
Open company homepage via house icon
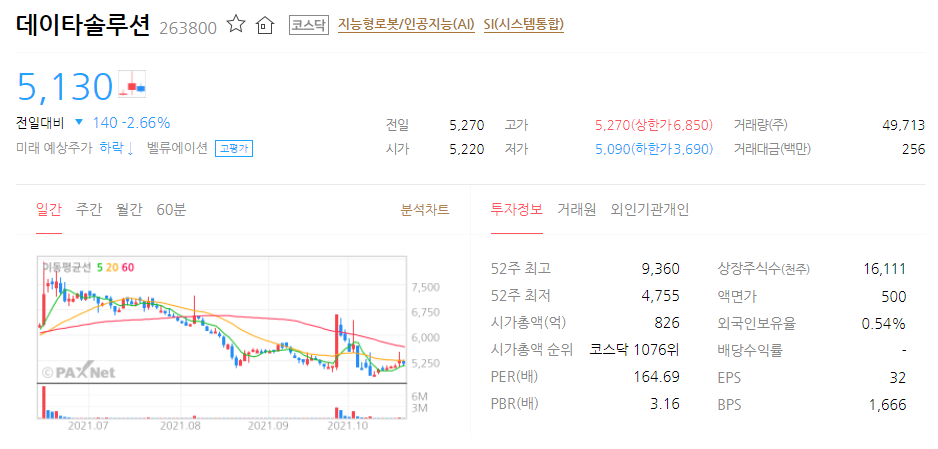(264, 25)
